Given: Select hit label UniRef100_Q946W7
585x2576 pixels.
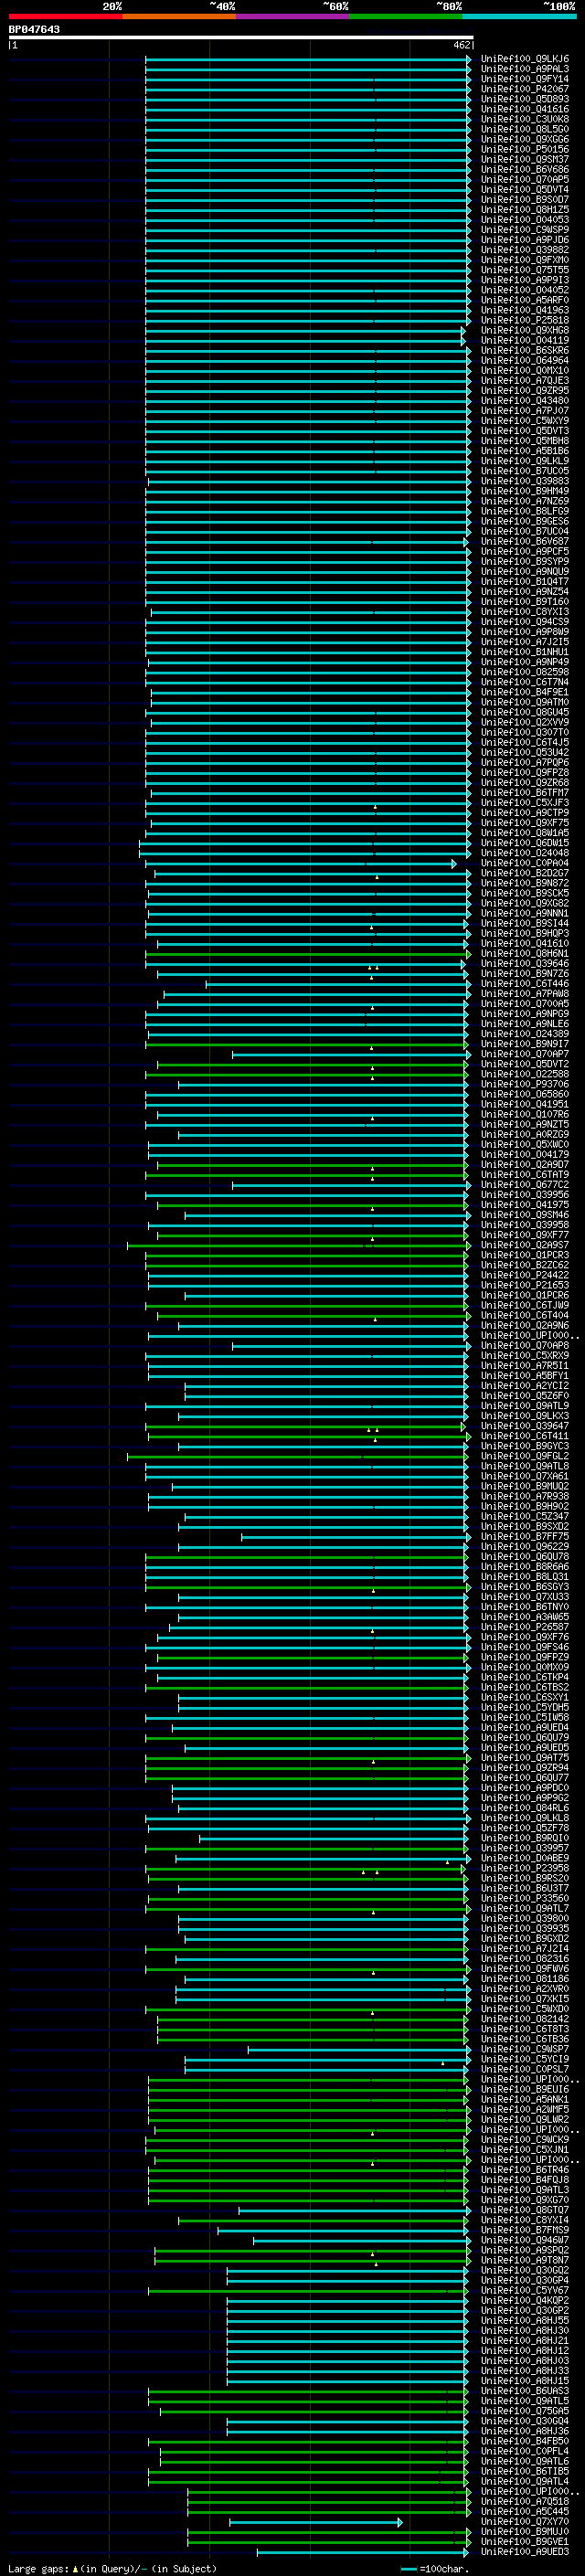Looking at the screenshot, I should (x=525, y=2241).
